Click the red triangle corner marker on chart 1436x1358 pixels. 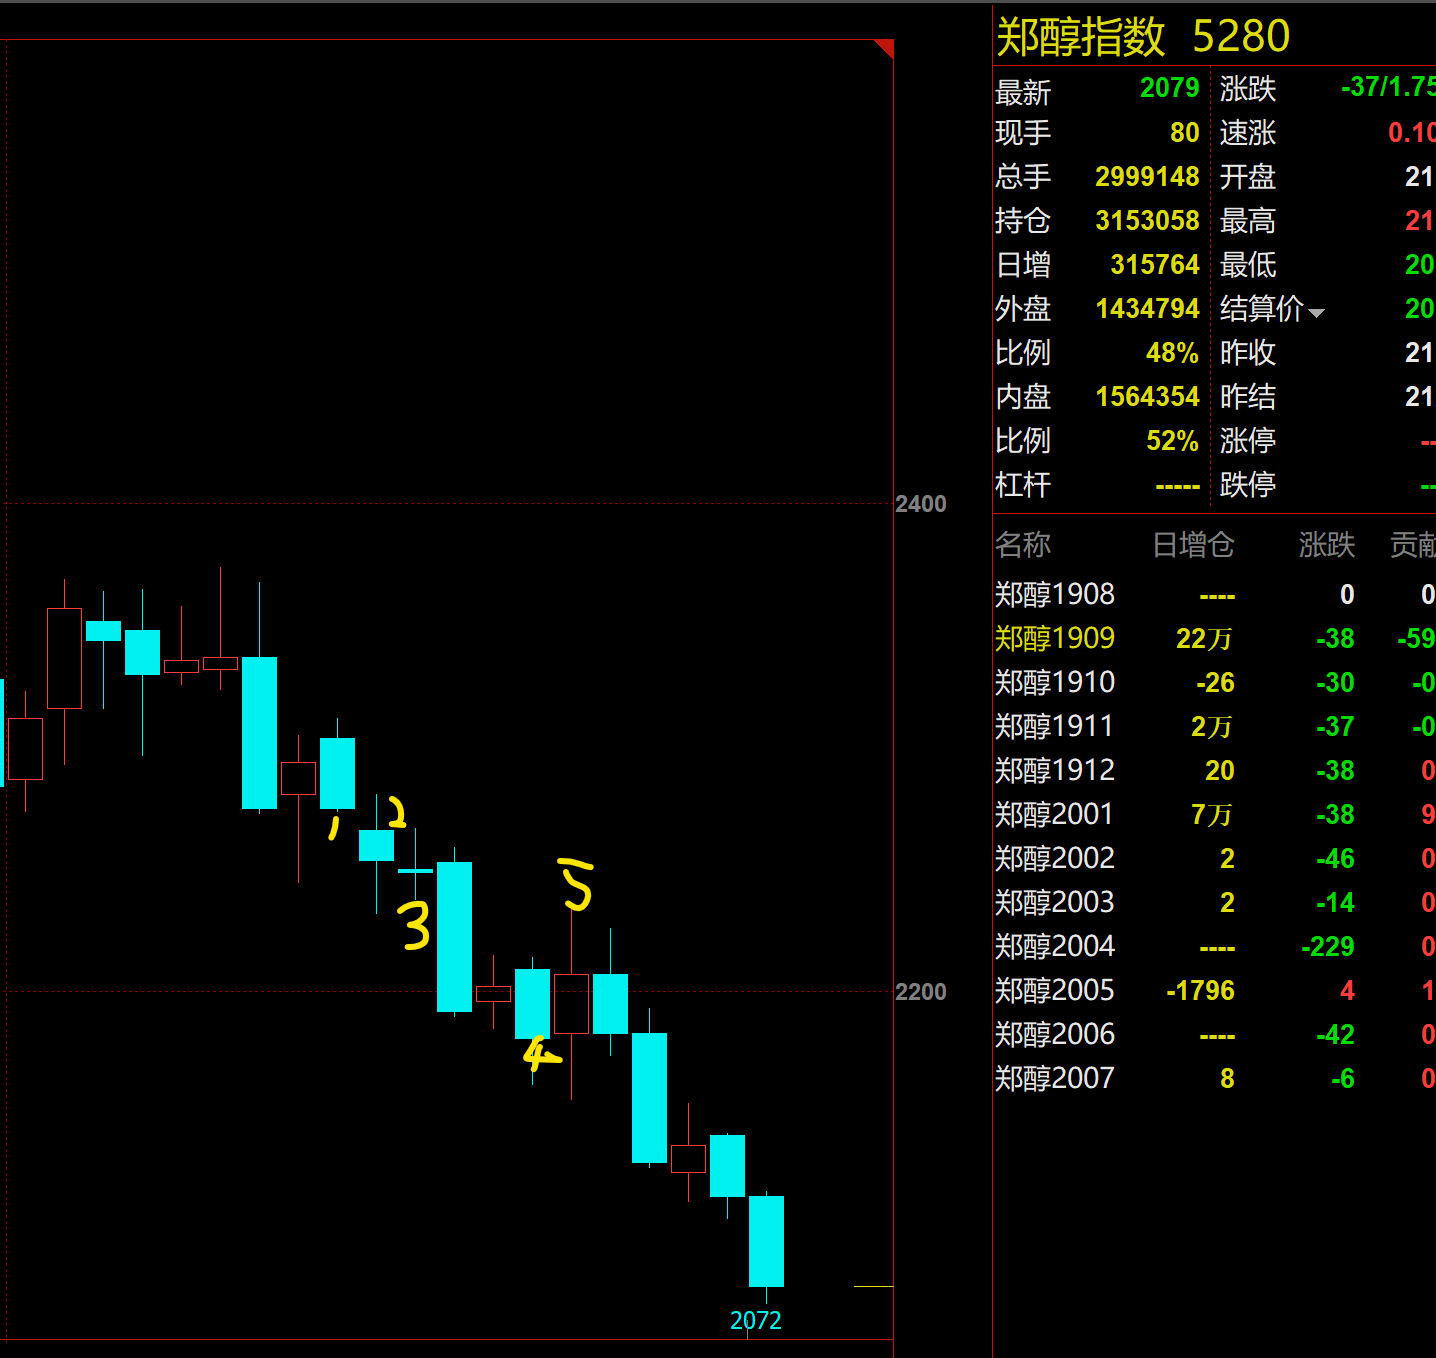(886, 47)
